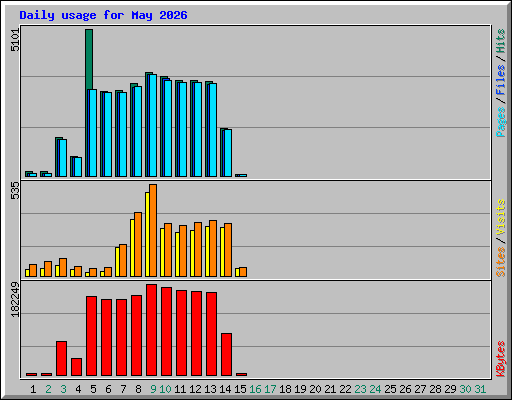The height and width of the screenshot is (400, 512).
Task: Select the cyan pages bar for day 9
Action: (x=153, y=125)
